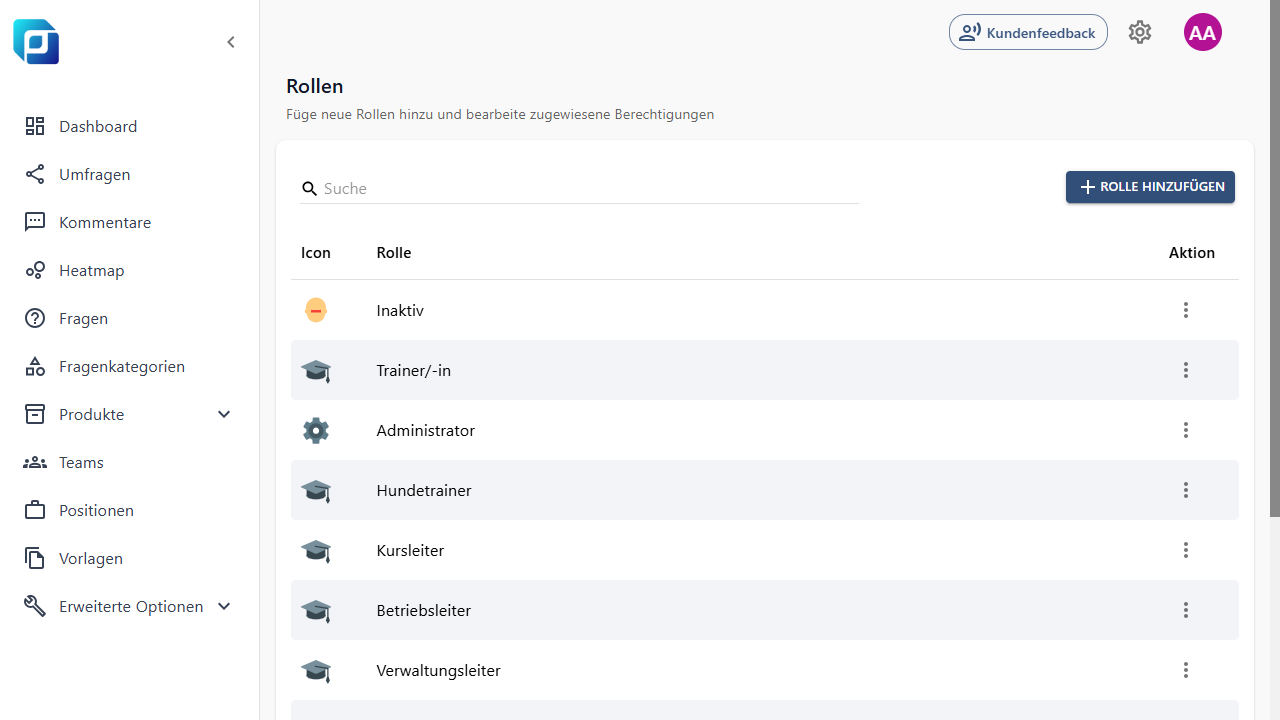Open action menu for Trainer/-in role
This screenshot has width=1280, height=720.
(1186, 370)
